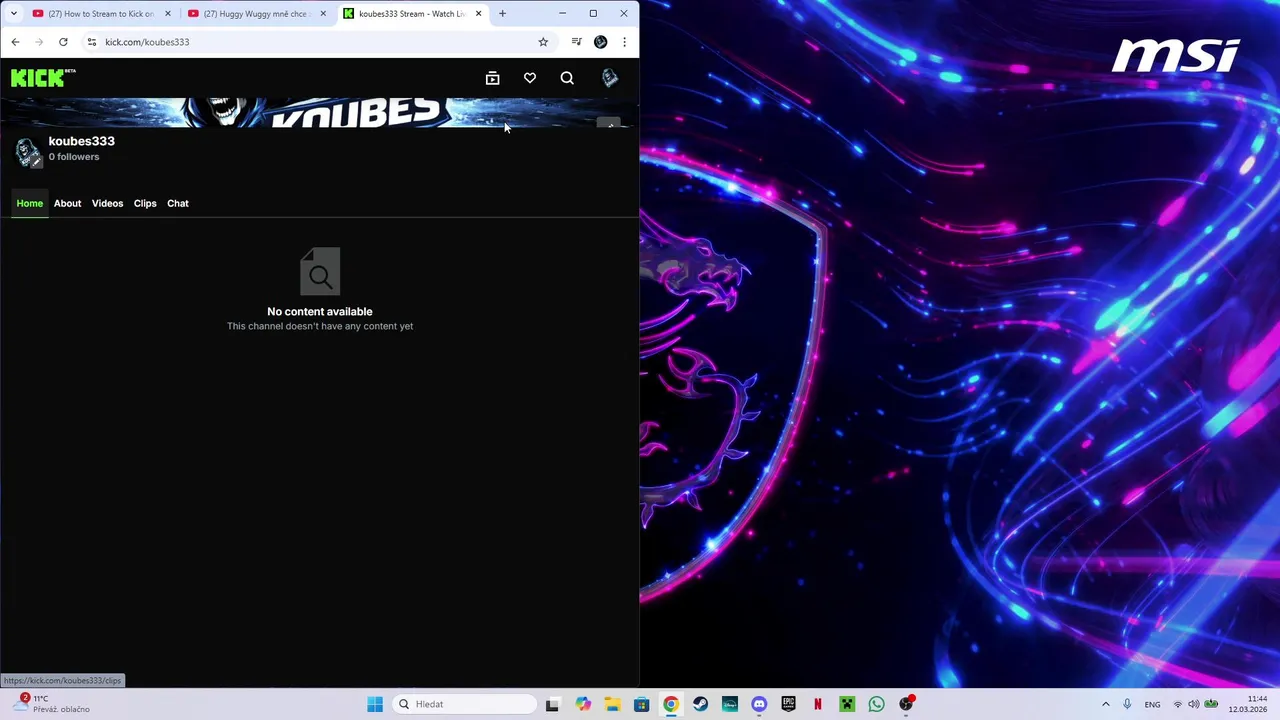Open Steam from the taskbar
1280x720 pixels.
[x=700, y=704]
